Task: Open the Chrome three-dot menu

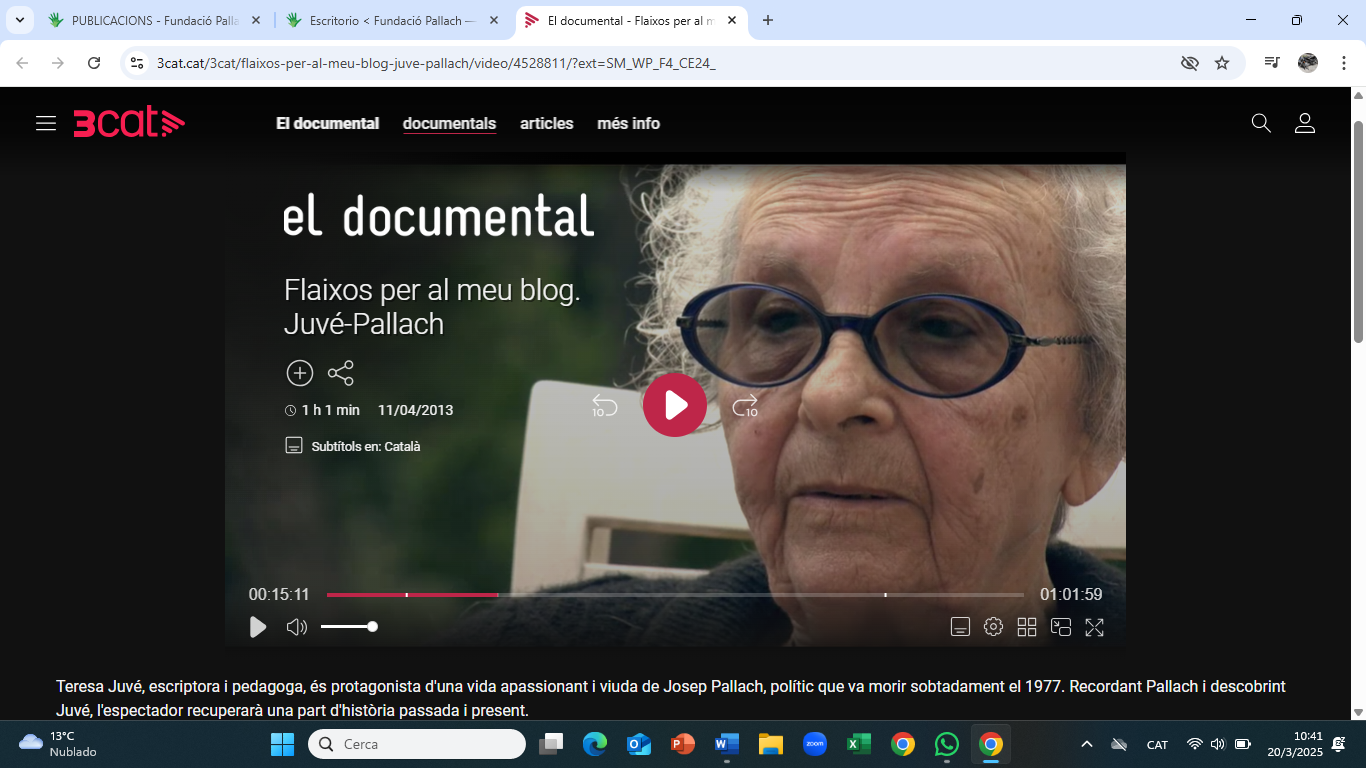Action: click(x=1343, y=63)
